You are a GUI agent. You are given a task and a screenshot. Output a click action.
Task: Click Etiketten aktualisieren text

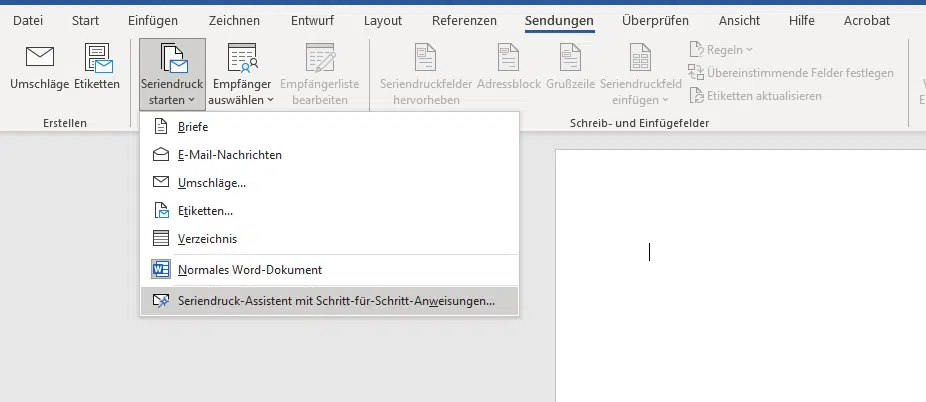pos(764,96)
